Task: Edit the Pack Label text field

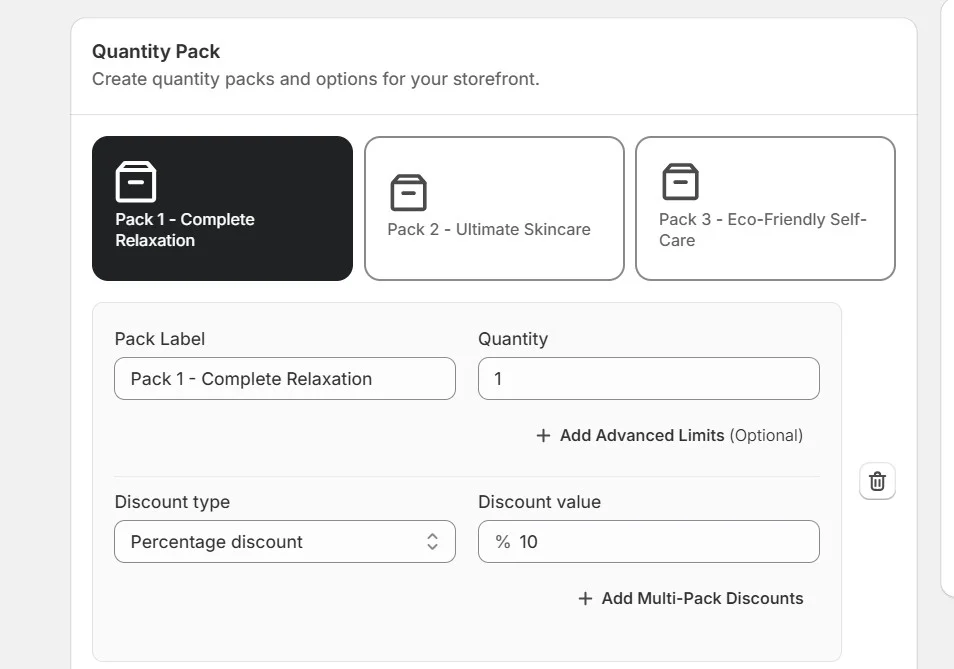Action: click(x=285, y=378)
